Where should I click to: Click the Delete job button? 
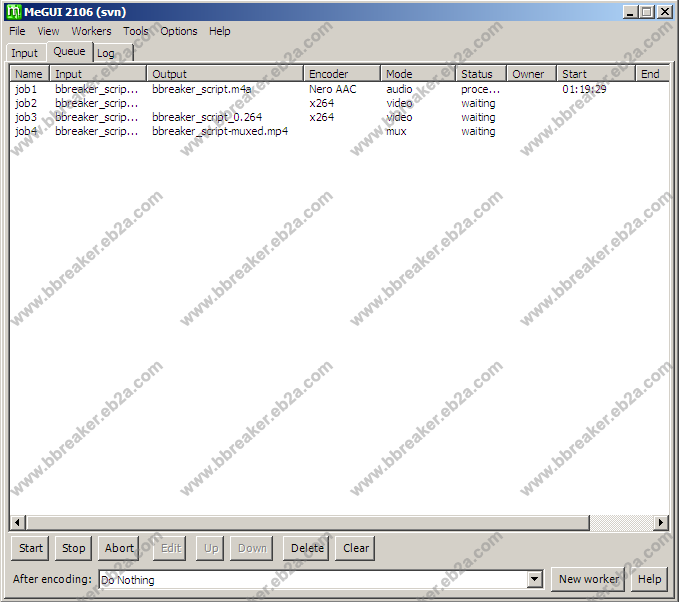(x=307, y=548)
